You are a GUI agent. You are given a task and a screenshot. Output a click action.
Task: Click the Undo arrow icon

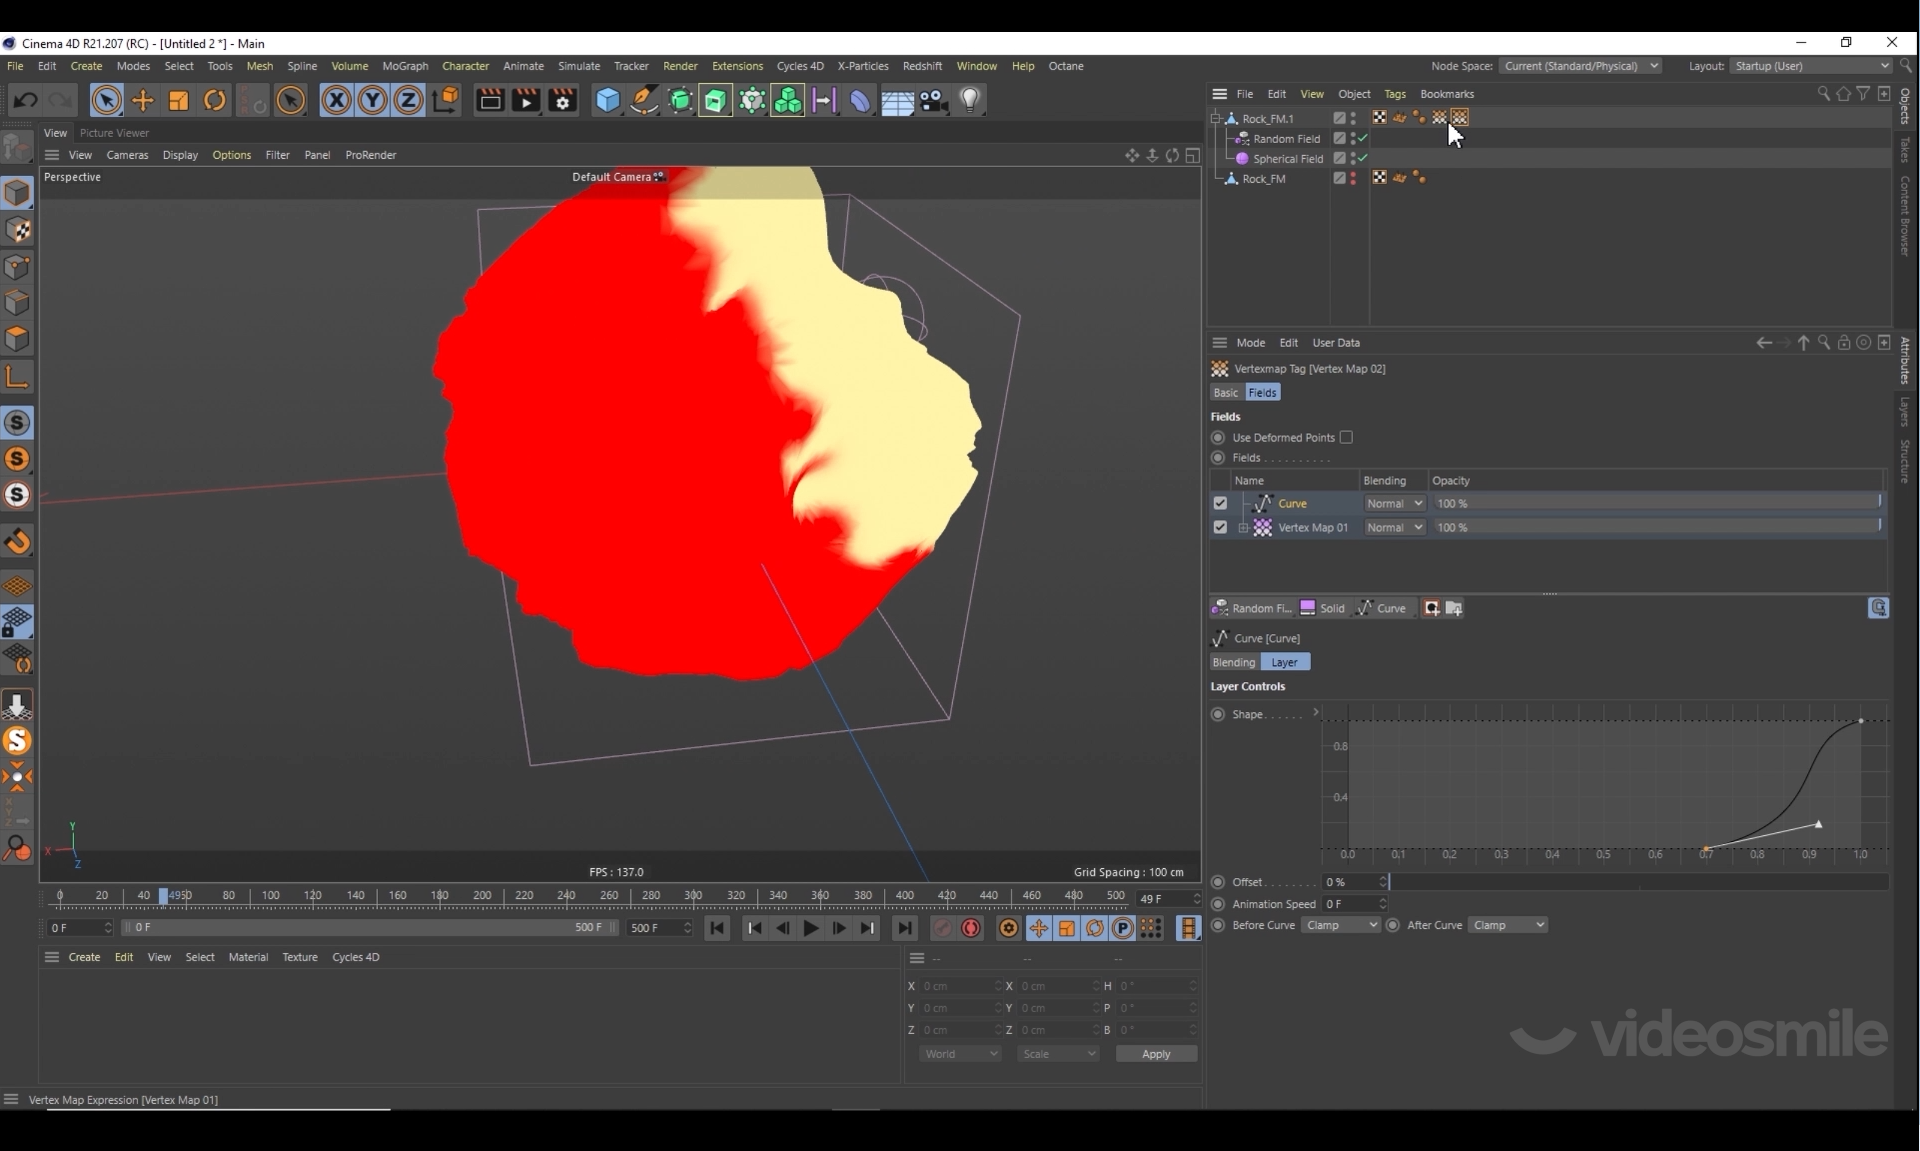tap(25, 100)
